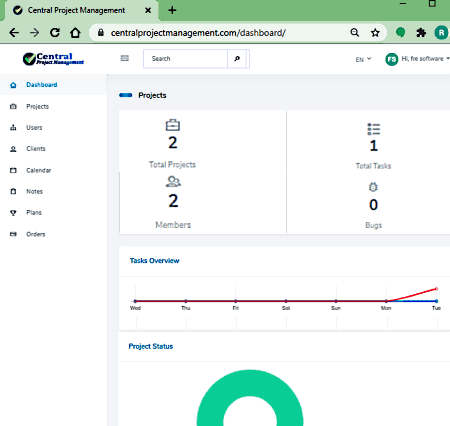The height and width of the screenshot is (426, 450).
Task: Reload the page with refresh icon
Action: pos(55,33)
